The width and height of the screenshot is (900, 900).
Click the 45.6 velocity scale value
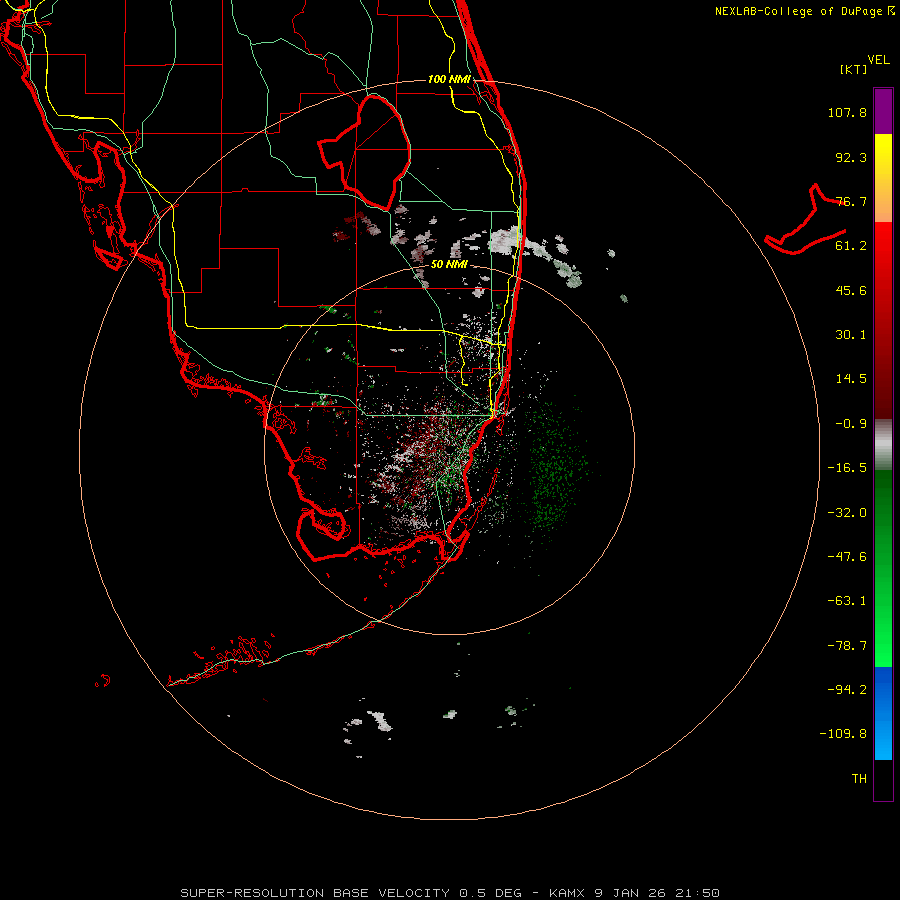(851, 290)
